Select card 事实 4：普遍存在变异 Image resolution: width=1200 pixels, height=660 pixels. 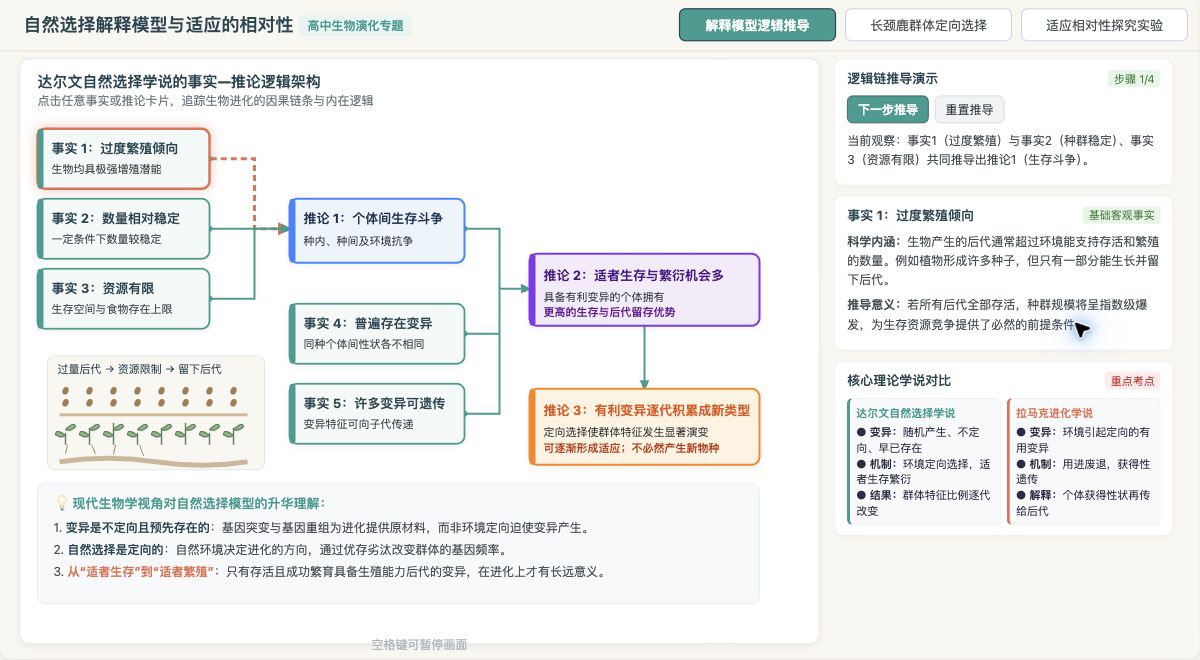click(377, 333)
